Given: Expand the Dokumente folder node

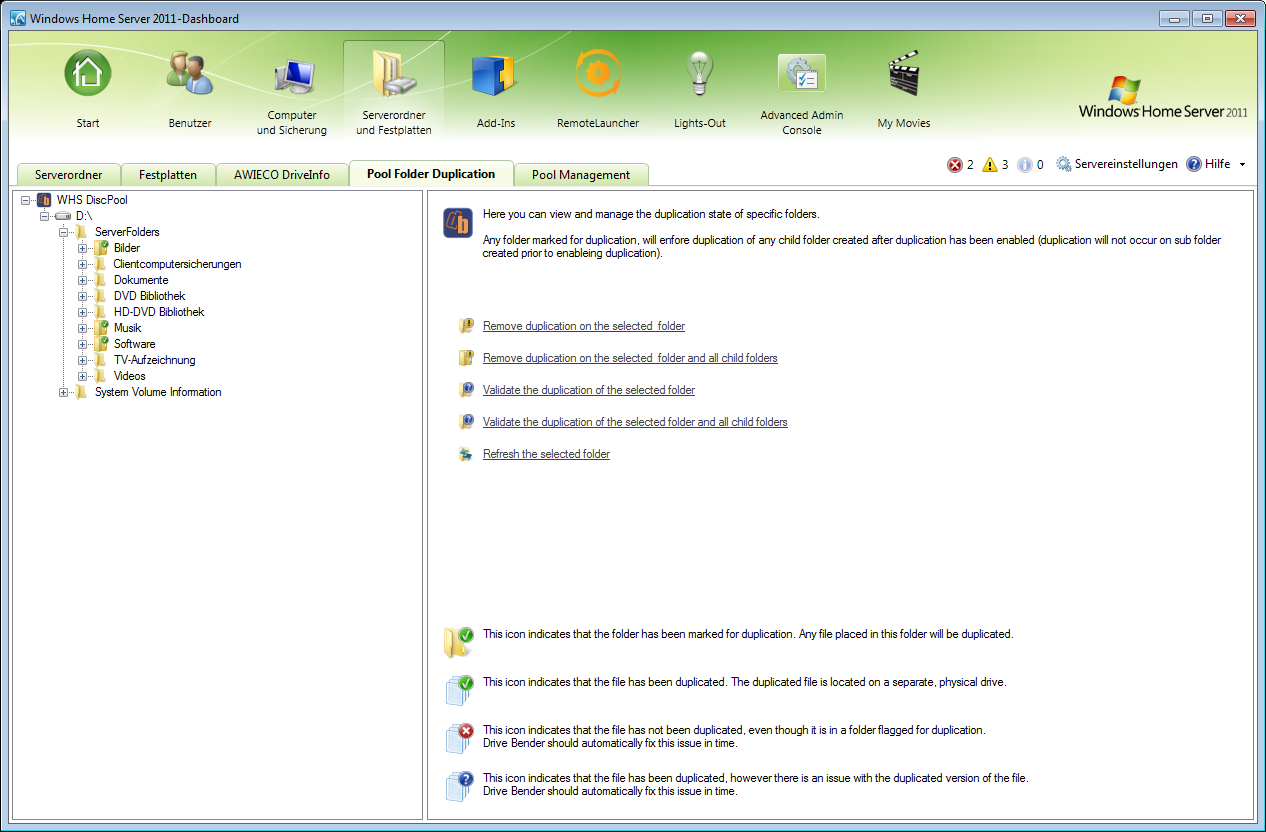Looking at the screenshot, I should pos(83,280).
